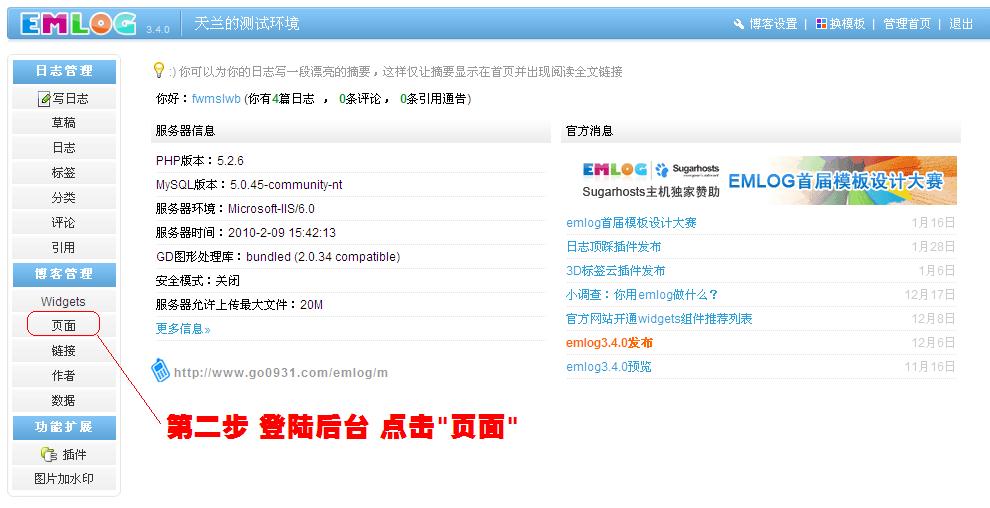
Task: Click the date 12月17日
Action: pyautogui.click(x=930, y=295)
